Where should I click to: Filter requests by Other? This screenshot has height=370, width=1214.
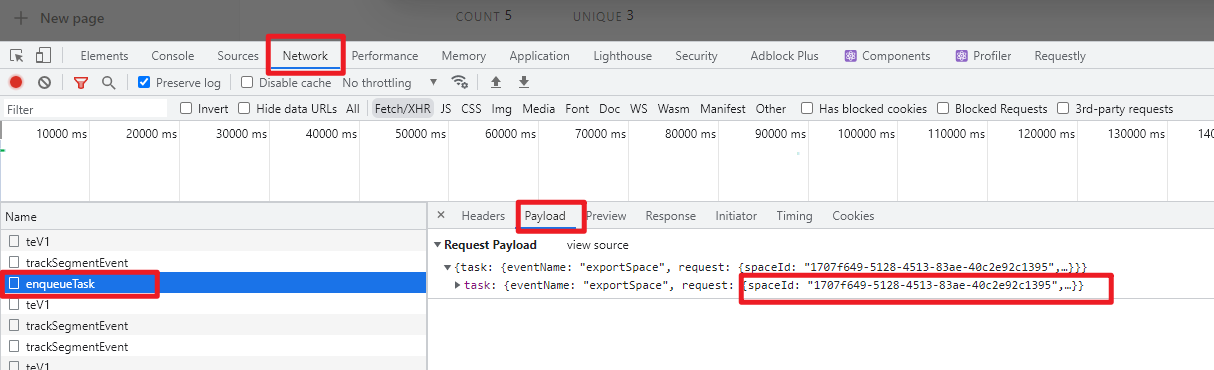pyautogui.click(x=771, y=109)
